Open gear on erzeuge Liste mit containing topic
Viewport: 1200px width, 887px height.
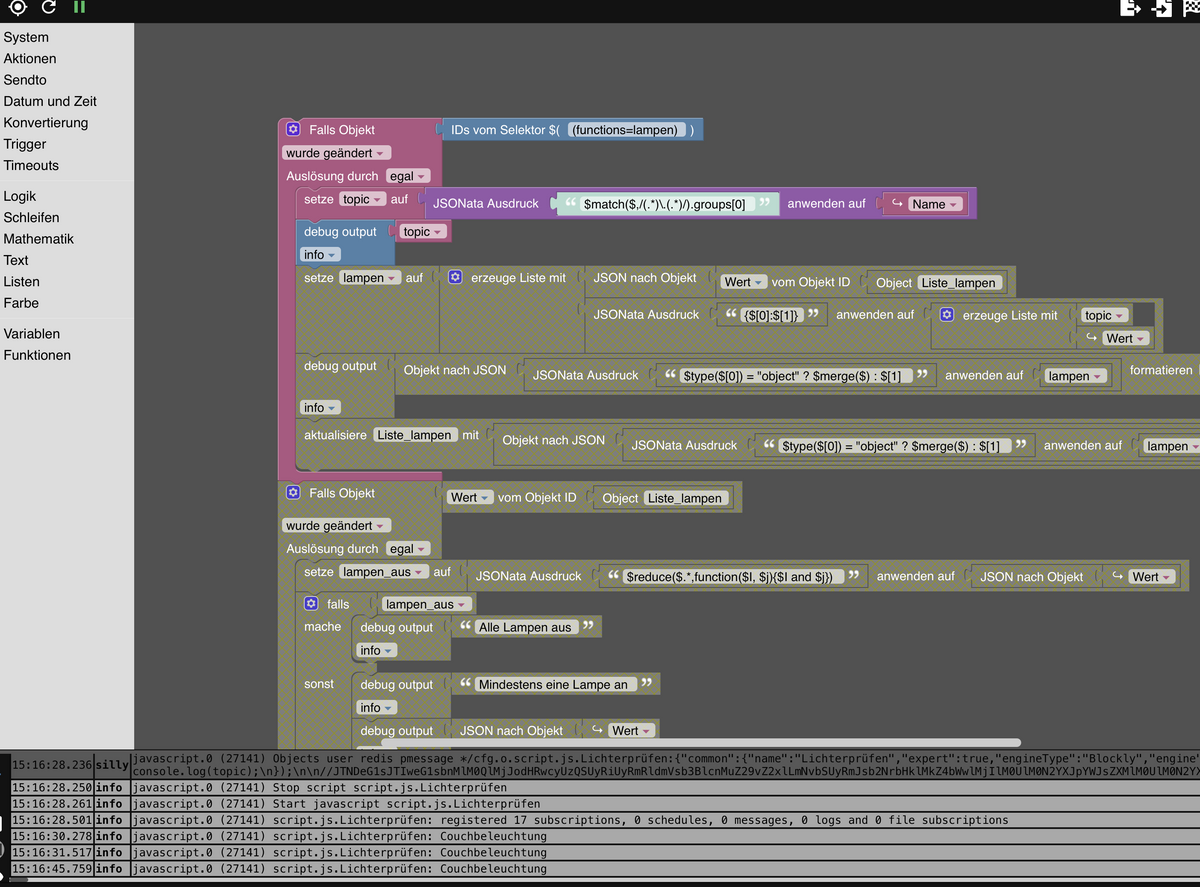(947, 315)
